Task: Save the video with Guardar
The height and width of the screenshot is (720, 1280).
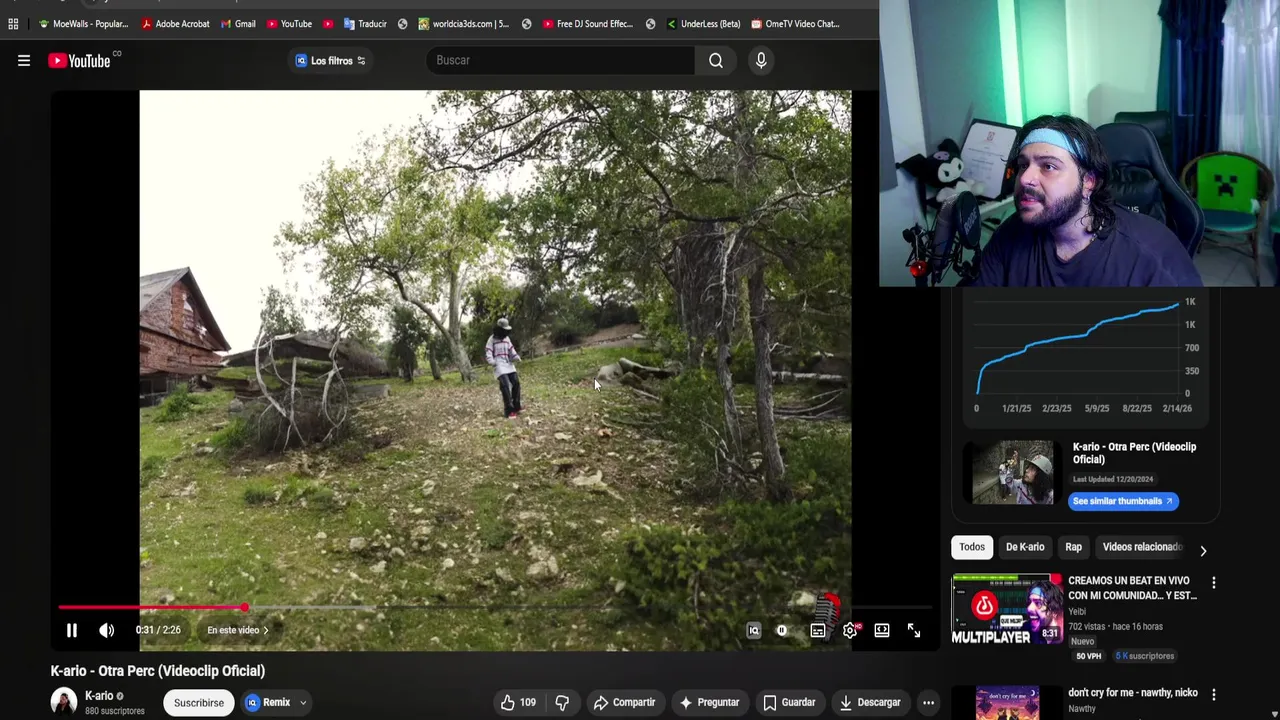Action: click(789, 702)
